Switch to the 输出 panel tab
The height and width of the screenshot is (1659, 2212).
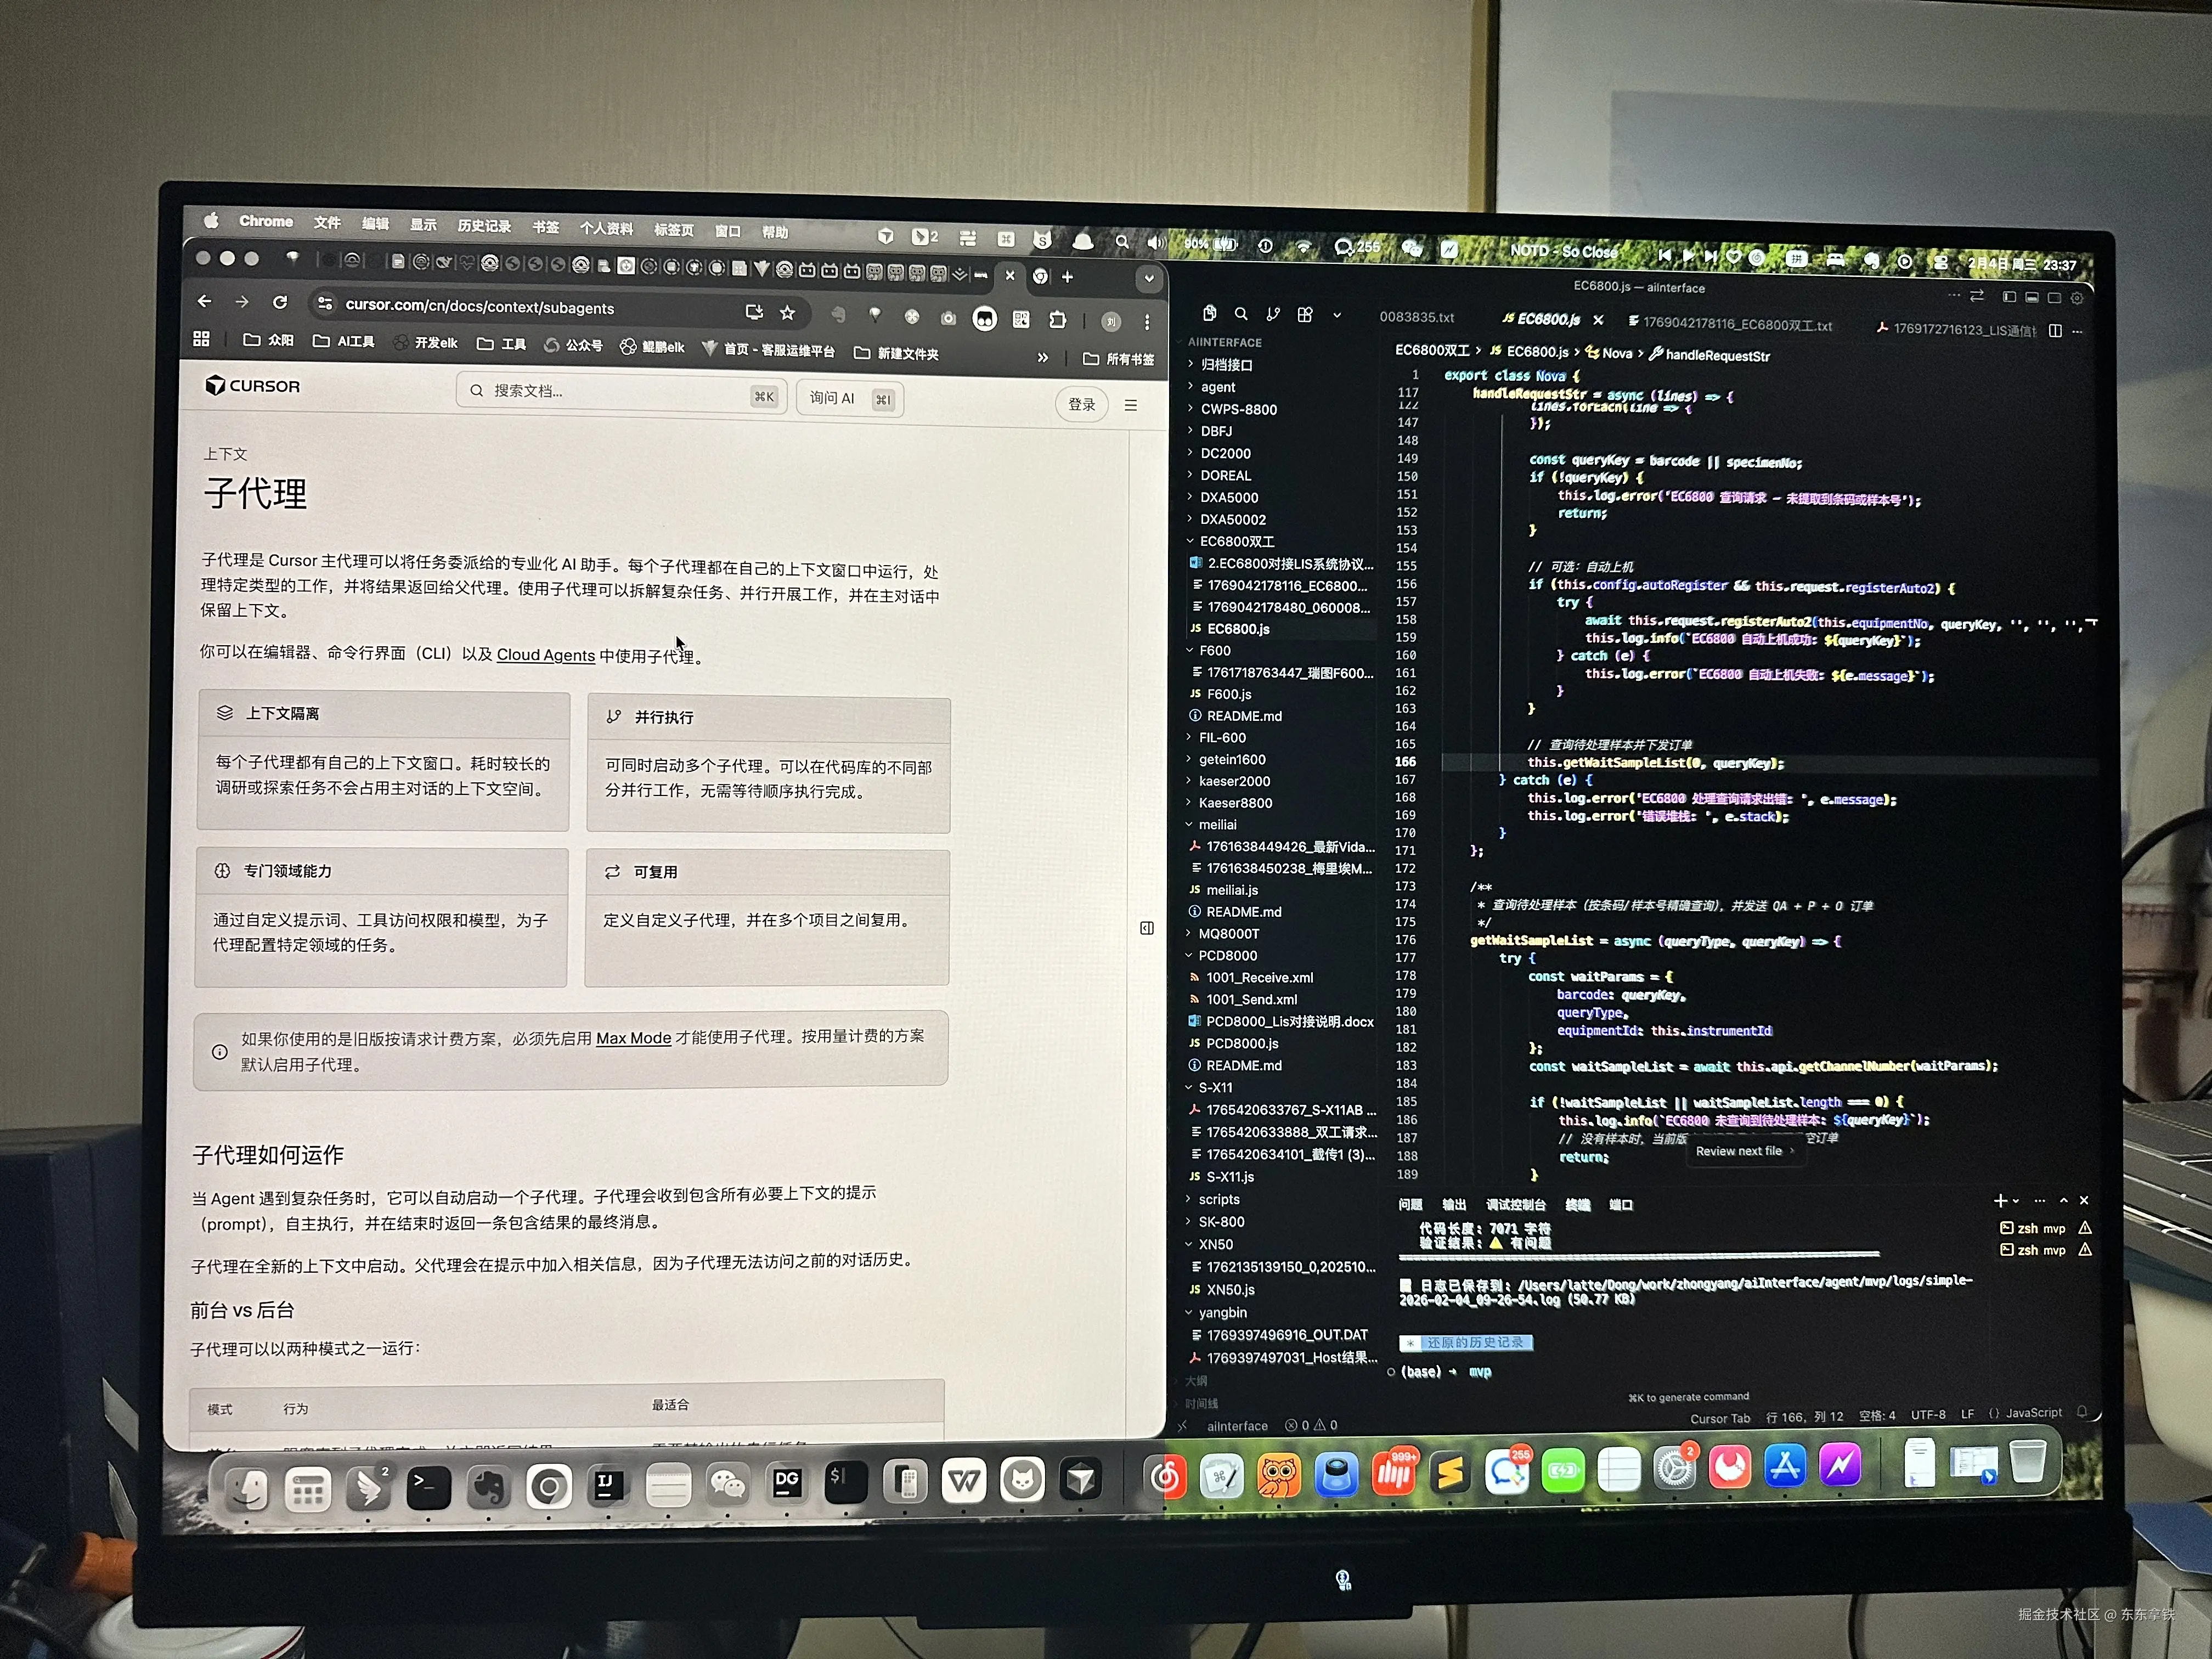1454,1204
